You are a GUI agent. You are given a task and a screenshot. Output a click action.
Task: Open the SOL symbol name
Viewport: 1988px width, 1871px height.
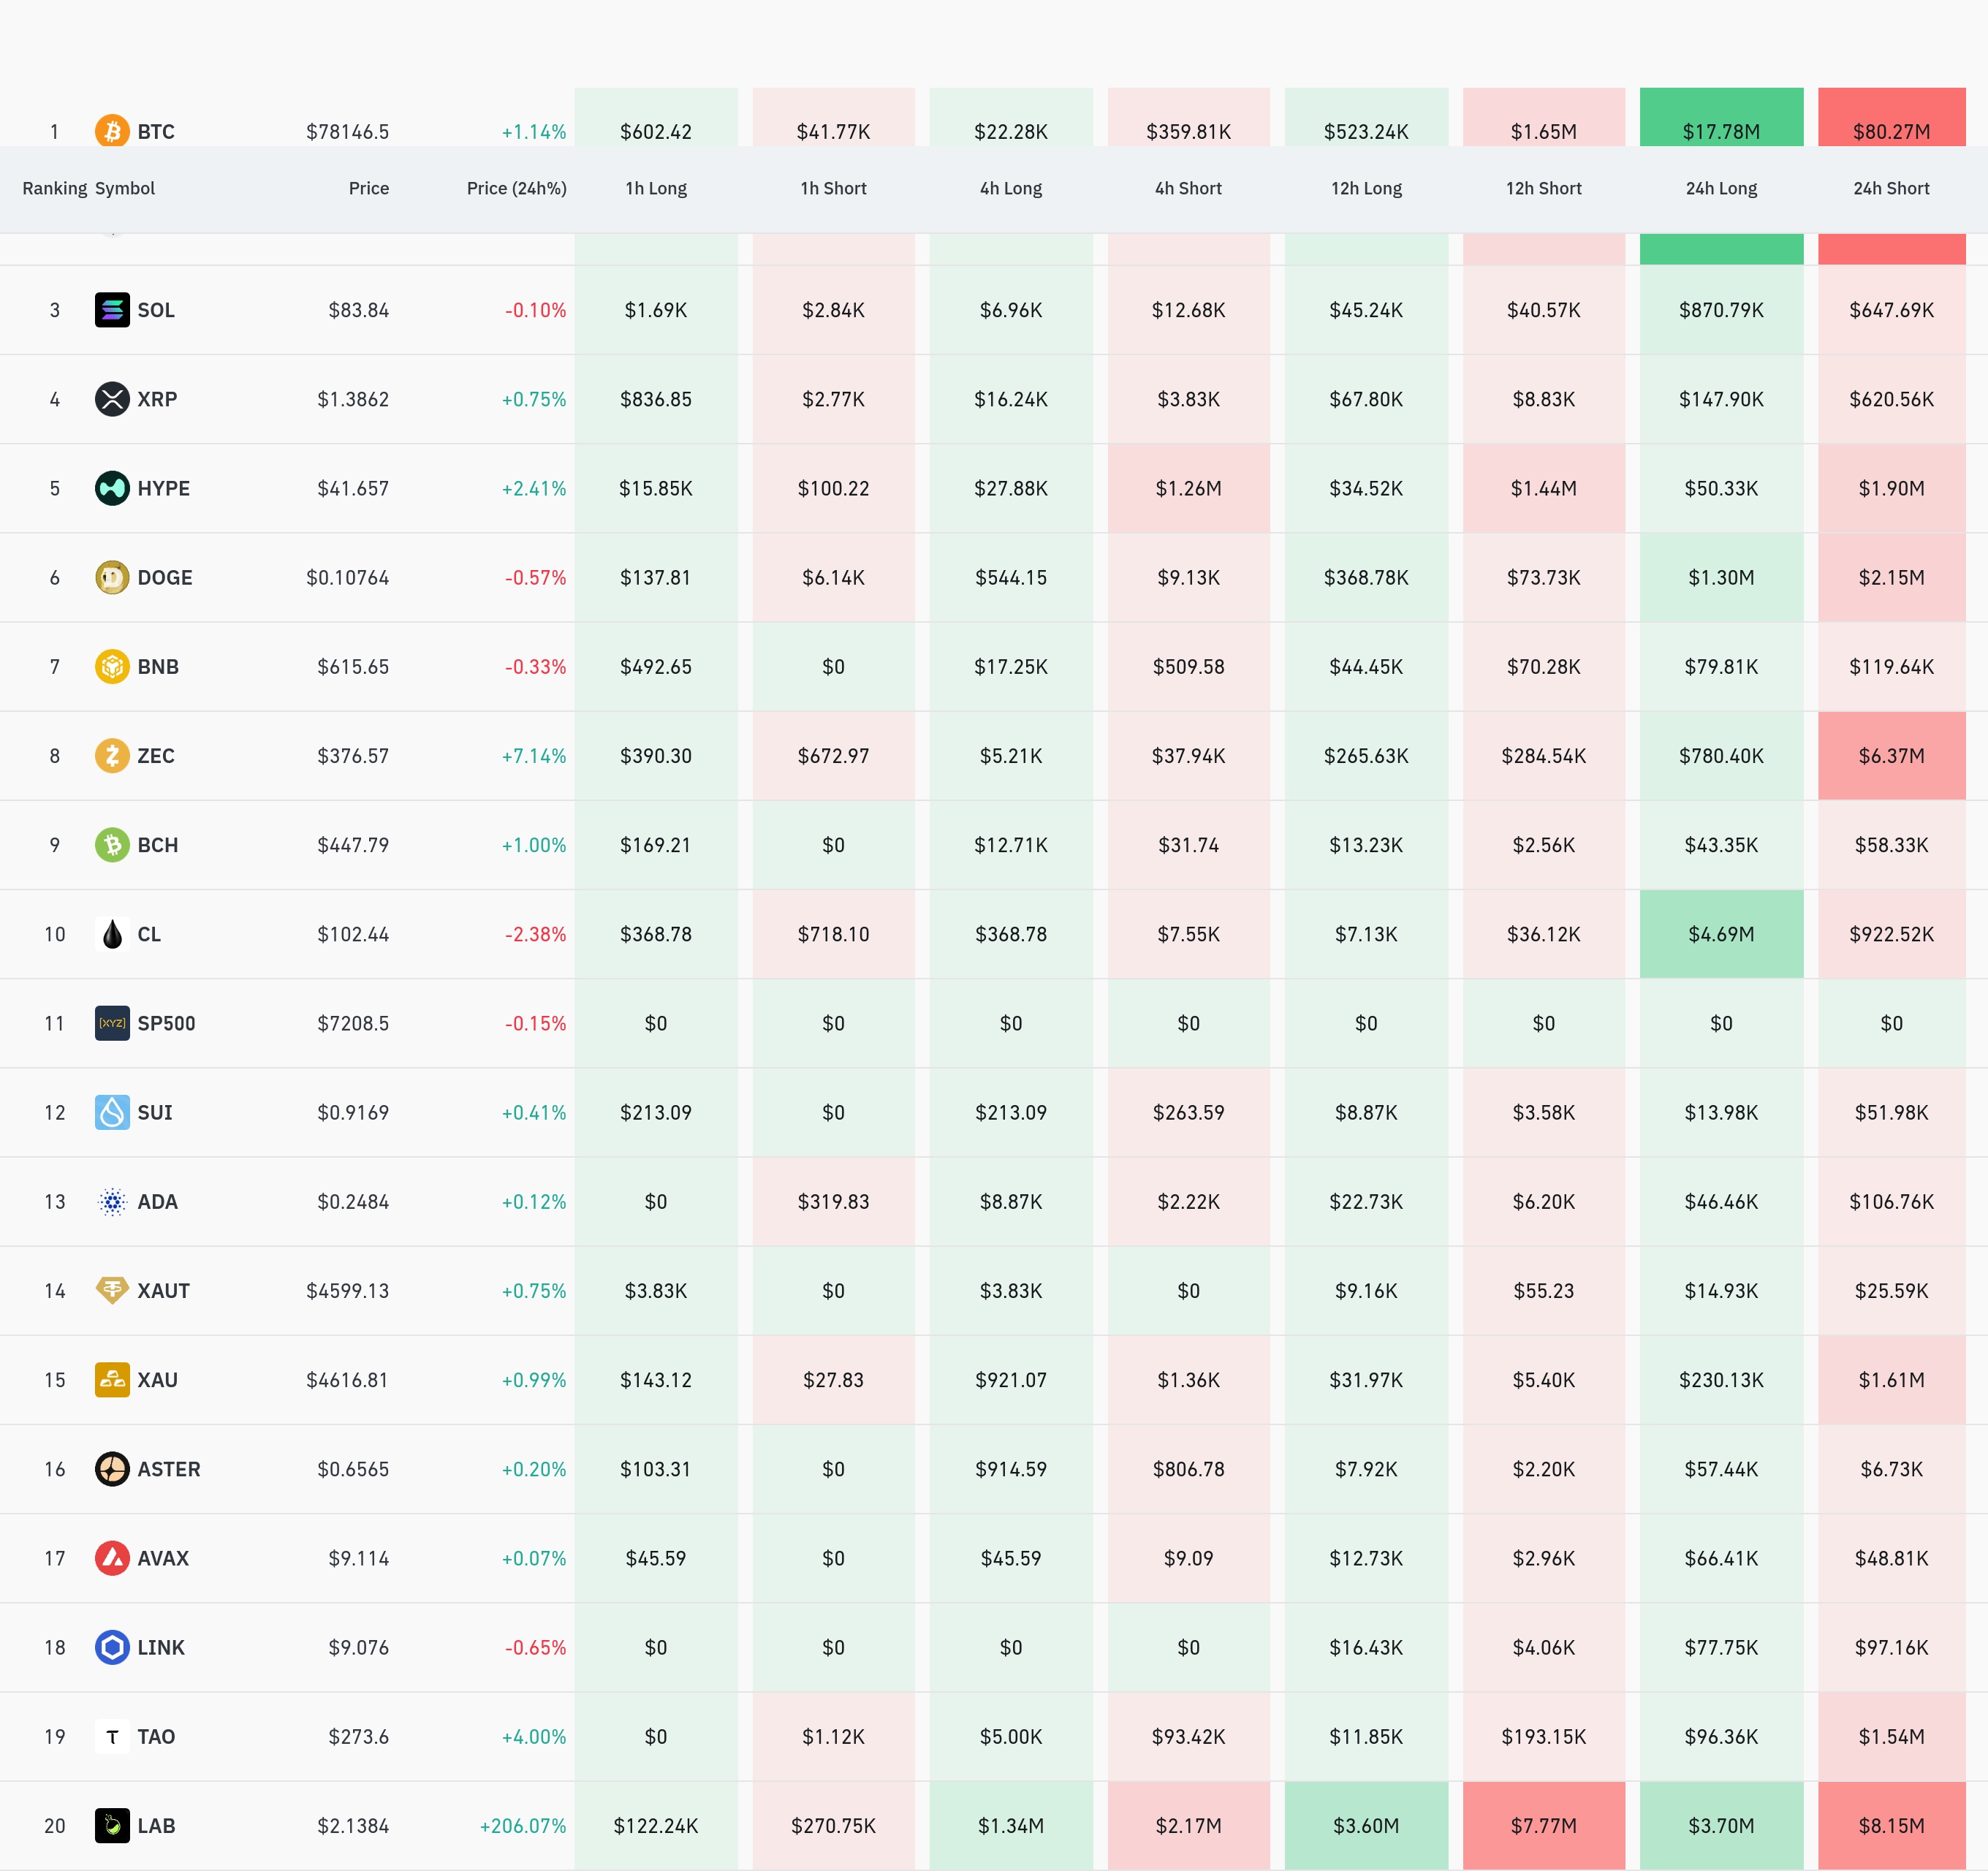point(156,310)
